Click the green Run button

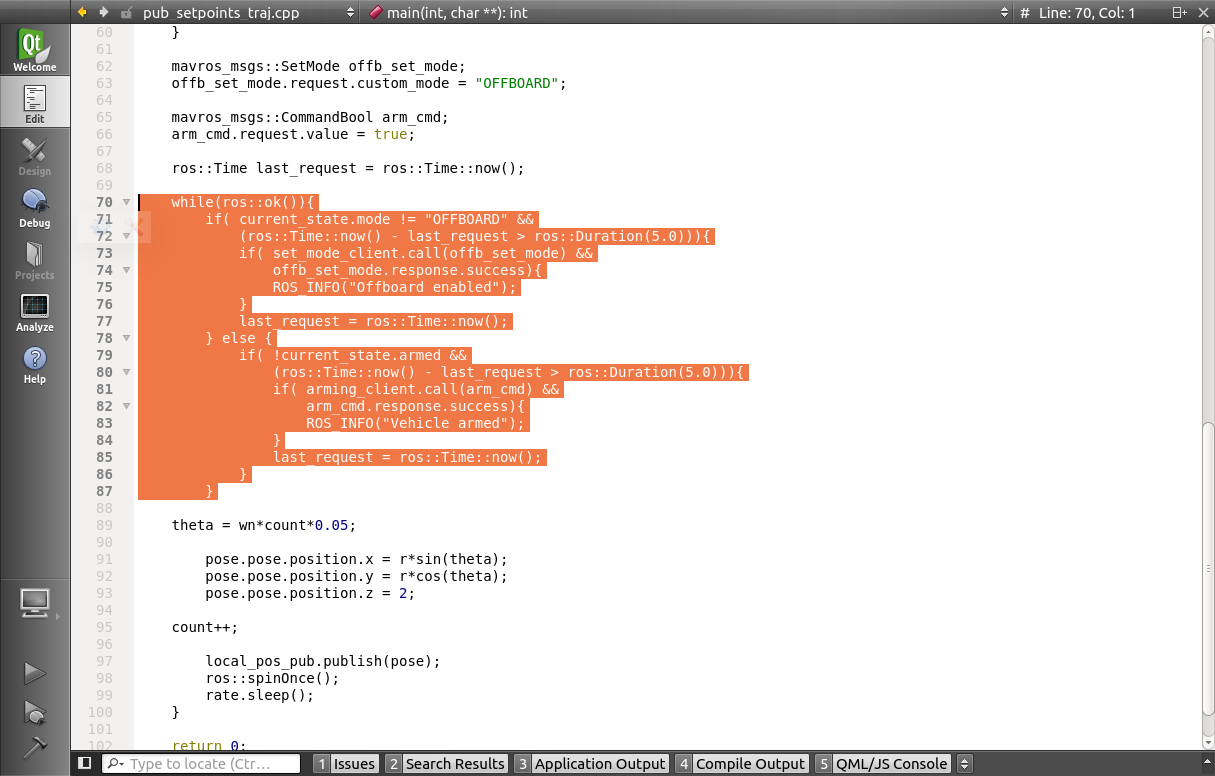pyautogui.click(x=35, y=674)
